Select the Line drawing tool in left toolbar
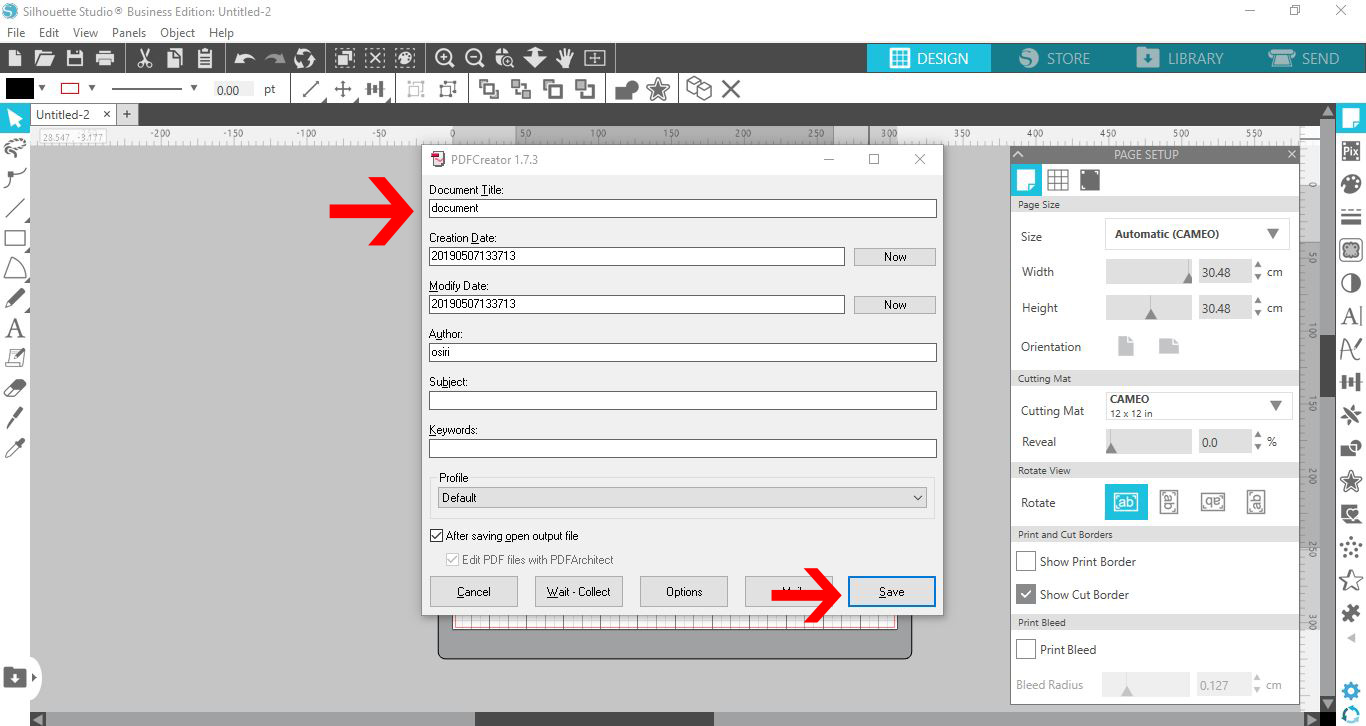The width and height of the screenshot is (1366, 726). [x=15, y=208]
